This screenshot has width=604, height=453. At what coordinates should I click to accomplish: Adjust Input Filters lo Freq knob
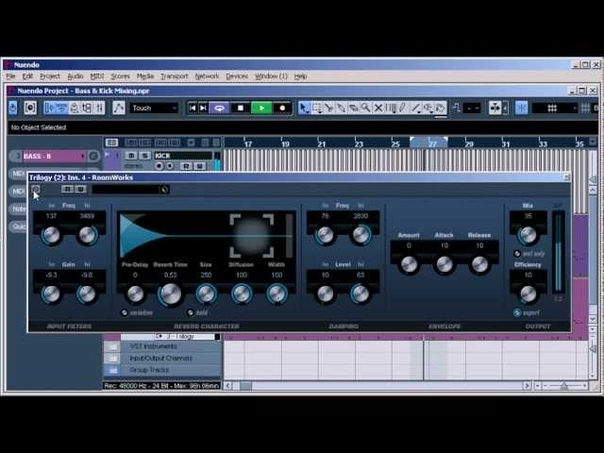point(51,235)
